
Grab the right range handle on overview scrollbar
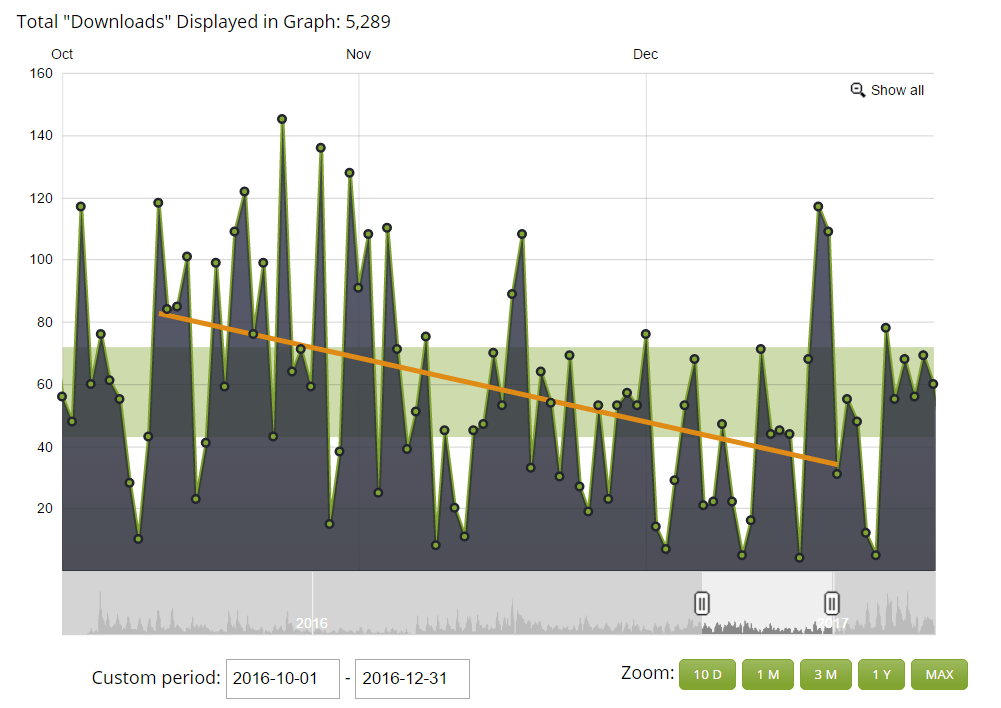832,603
